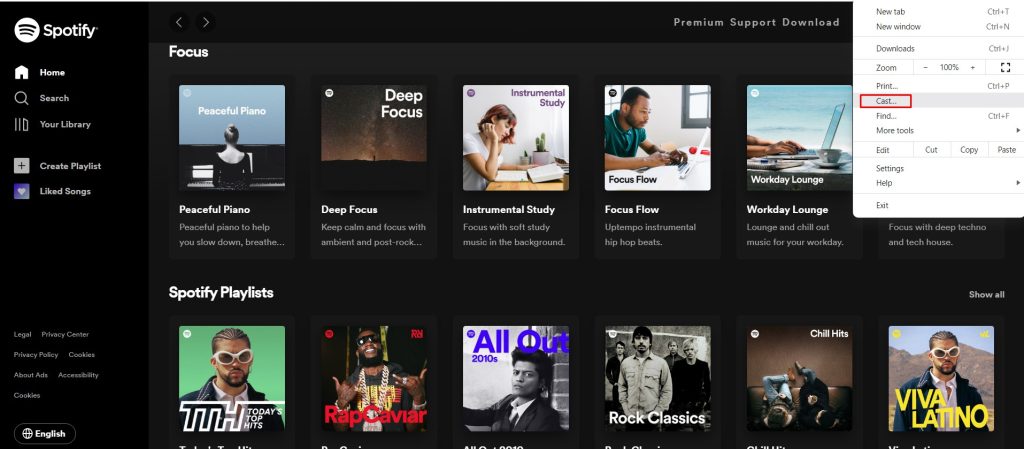Open the Accessibility link
This screenshot has height=449, width=1024.
(x=78, y=375)
